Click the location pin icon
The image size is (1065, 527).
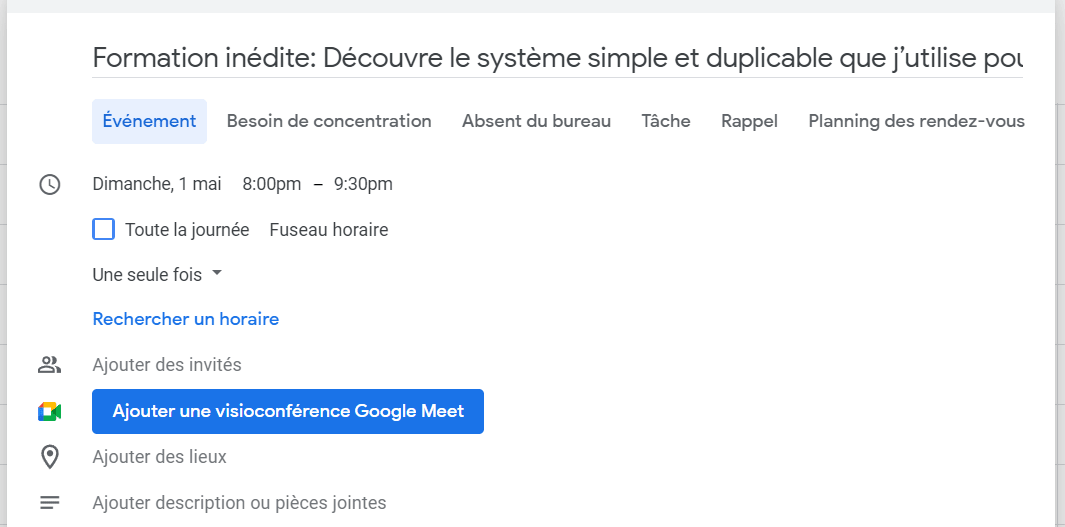pos(49,457)
